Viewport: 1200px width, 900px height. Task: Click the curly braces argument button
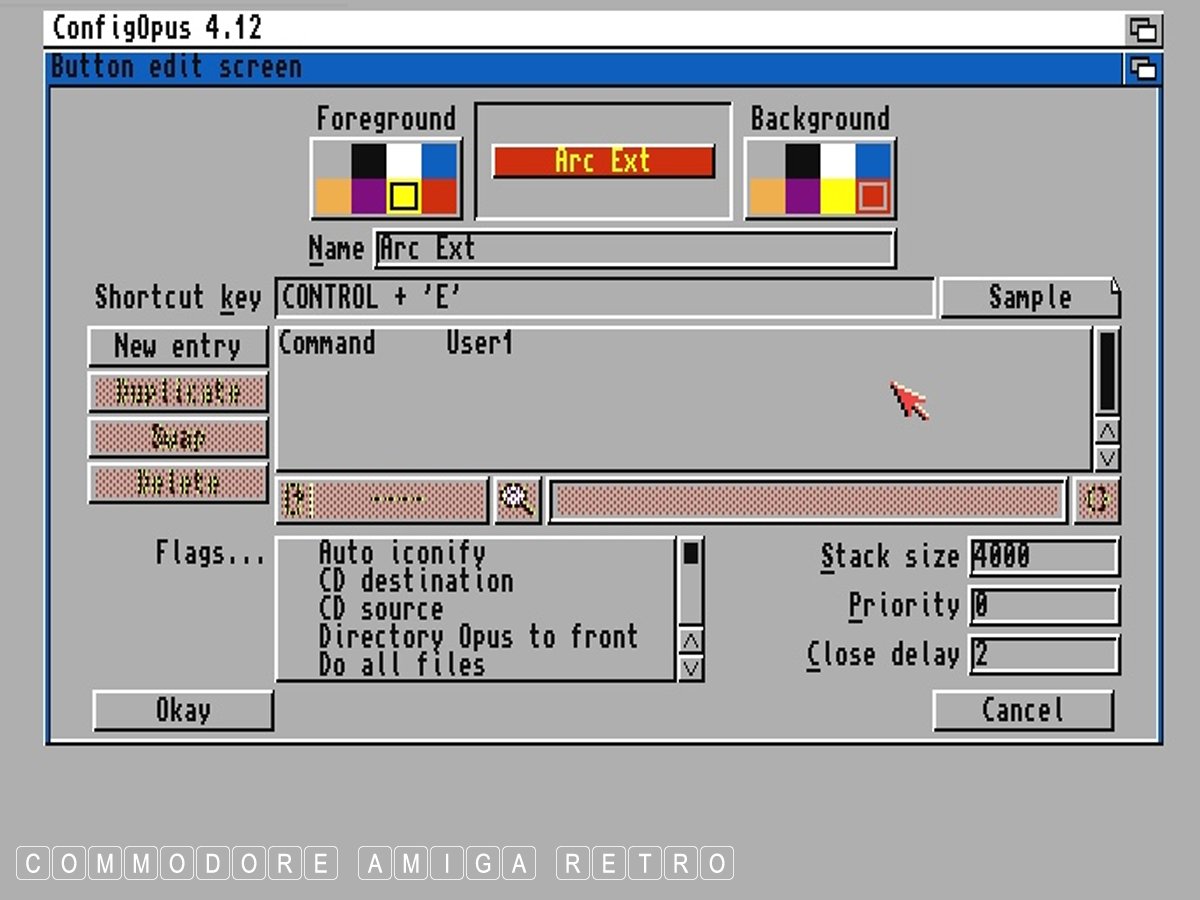point(1096,500)
